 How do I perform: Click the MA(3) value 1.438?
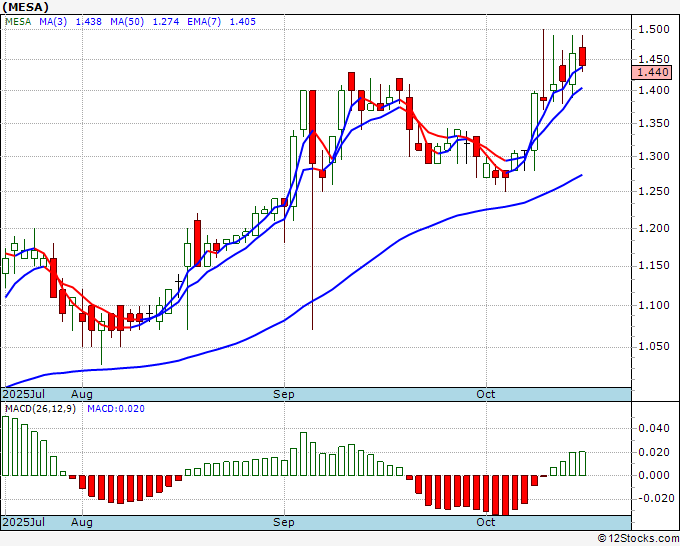(88, 22)
